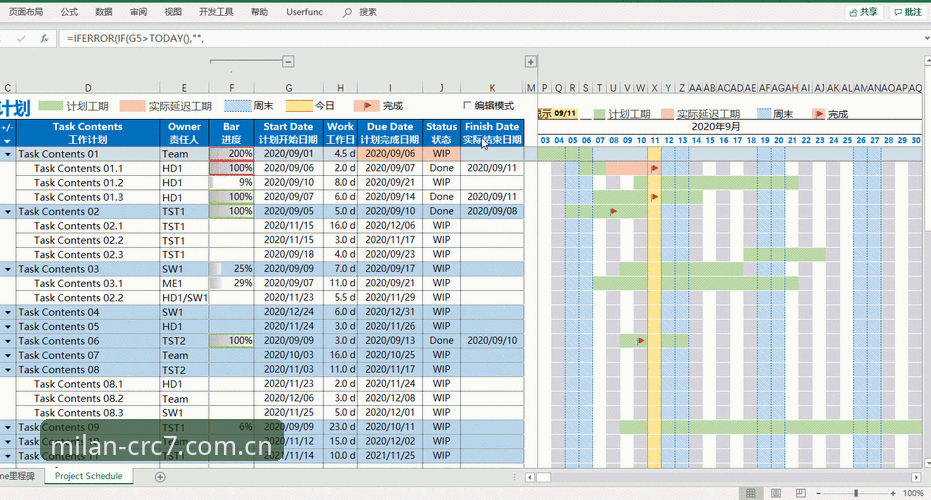Click the insert function fx icon

tap(44, 39)
